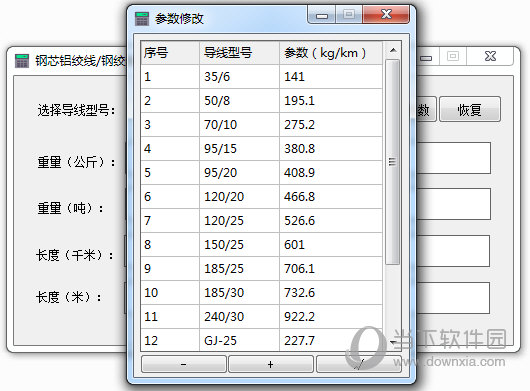Click parameter value 195.1

[331, 101]
